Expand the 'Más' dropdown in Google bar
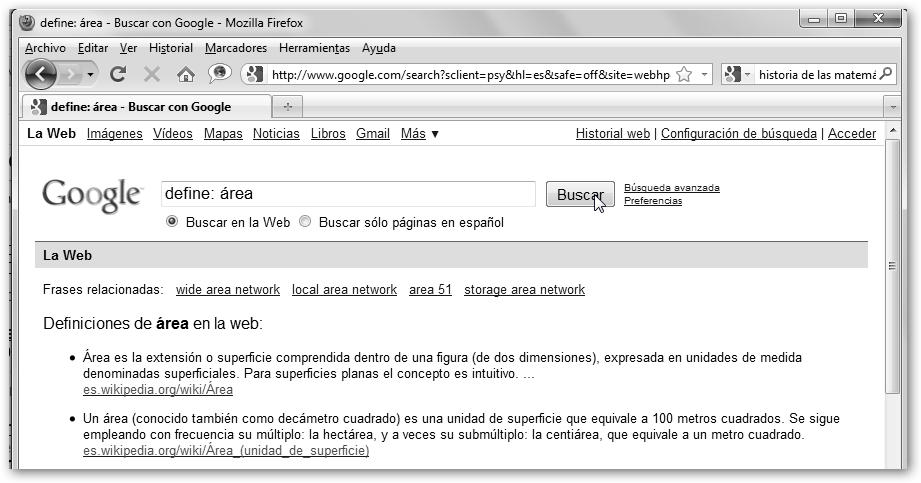 point(420,134)
